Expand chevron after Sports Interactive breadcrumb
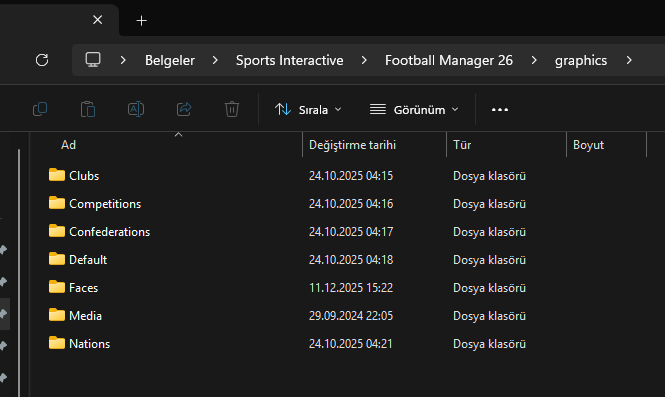Viewport: 665px width, 397px height. coord(364,60)
